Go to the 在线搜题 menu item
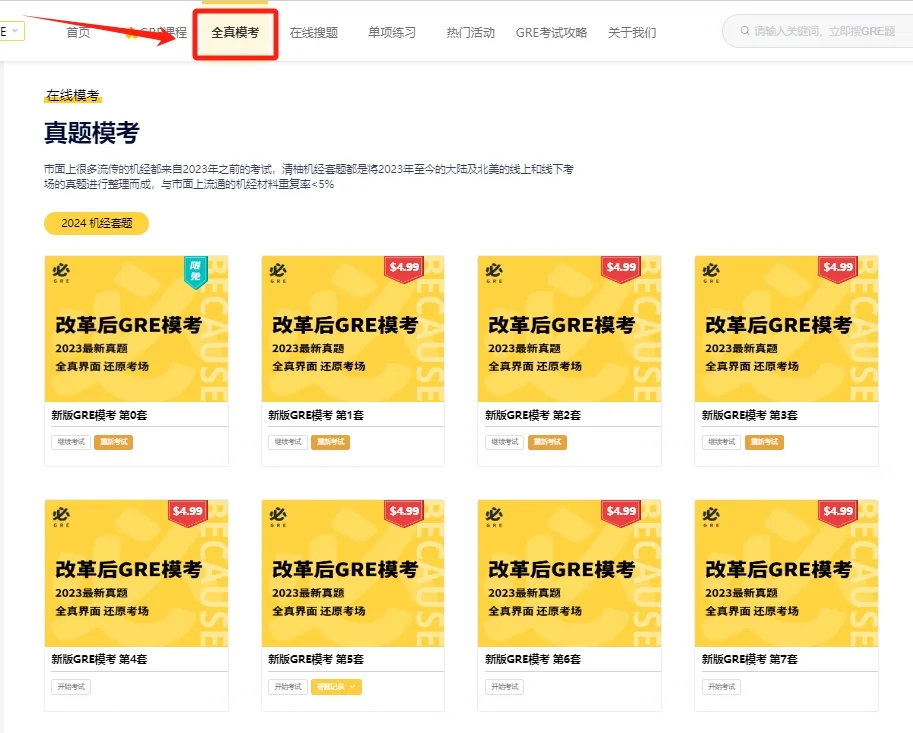The width and height of the screenshot is (913, 733). (x=313, y=33)
